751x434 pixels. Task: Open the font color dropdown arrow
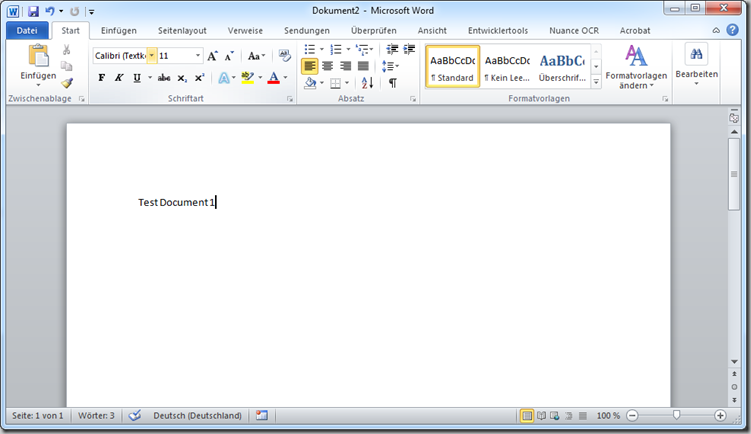tap(285, 78)
